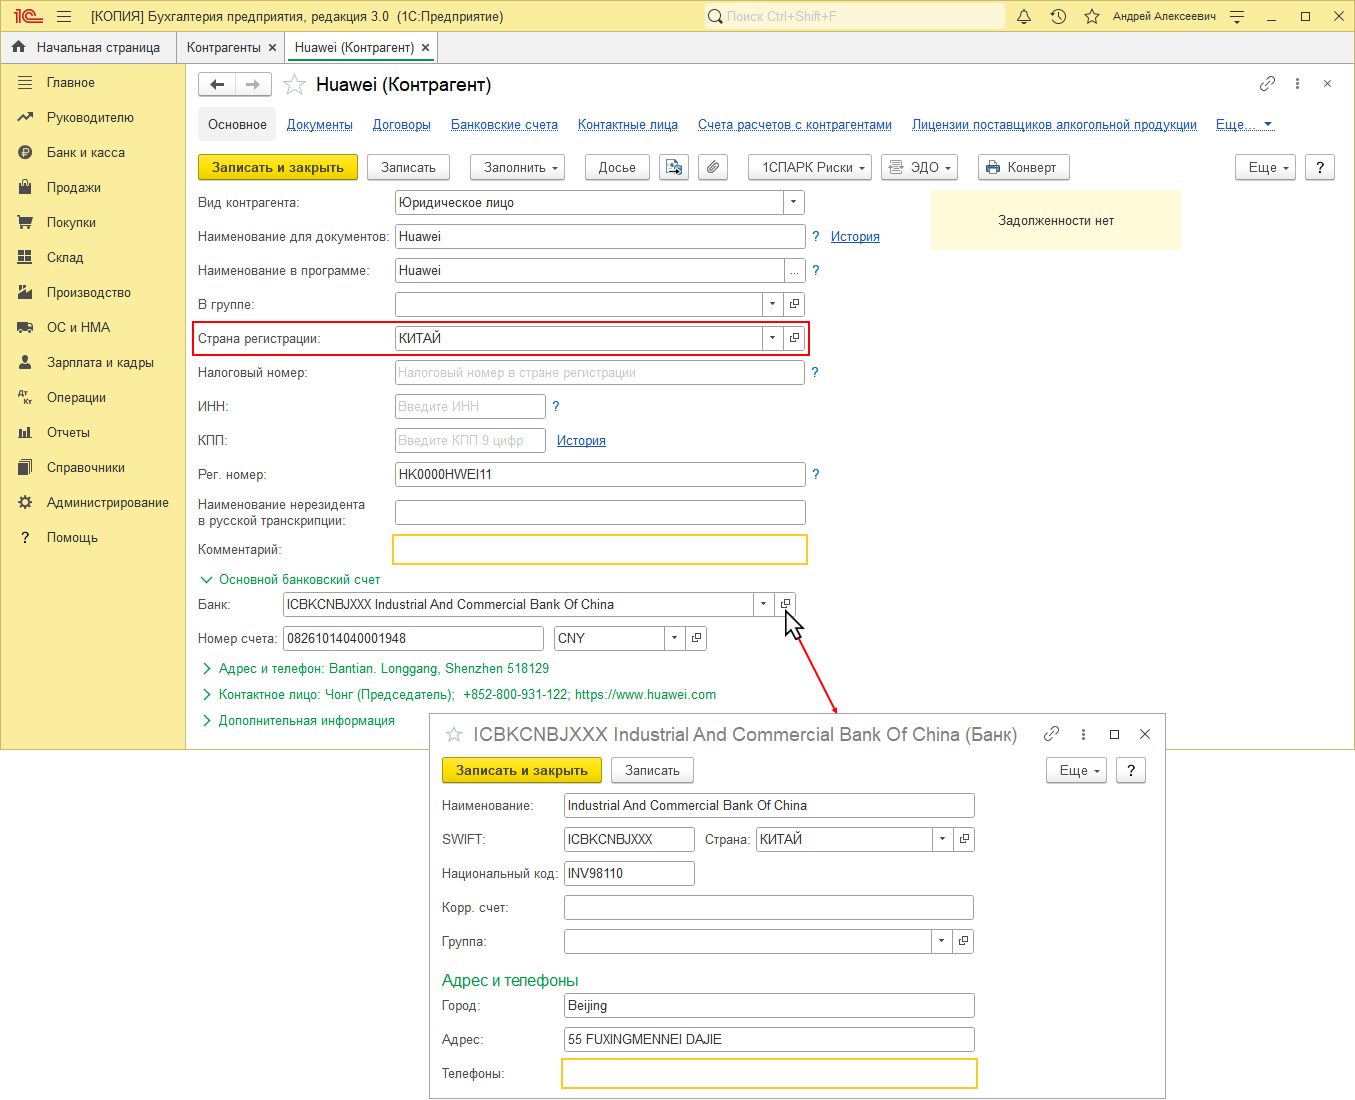The image size is (1355, 1100).
Task: Open notifications bell icon
Action: pyautogui.click(x=1024, y=16)
